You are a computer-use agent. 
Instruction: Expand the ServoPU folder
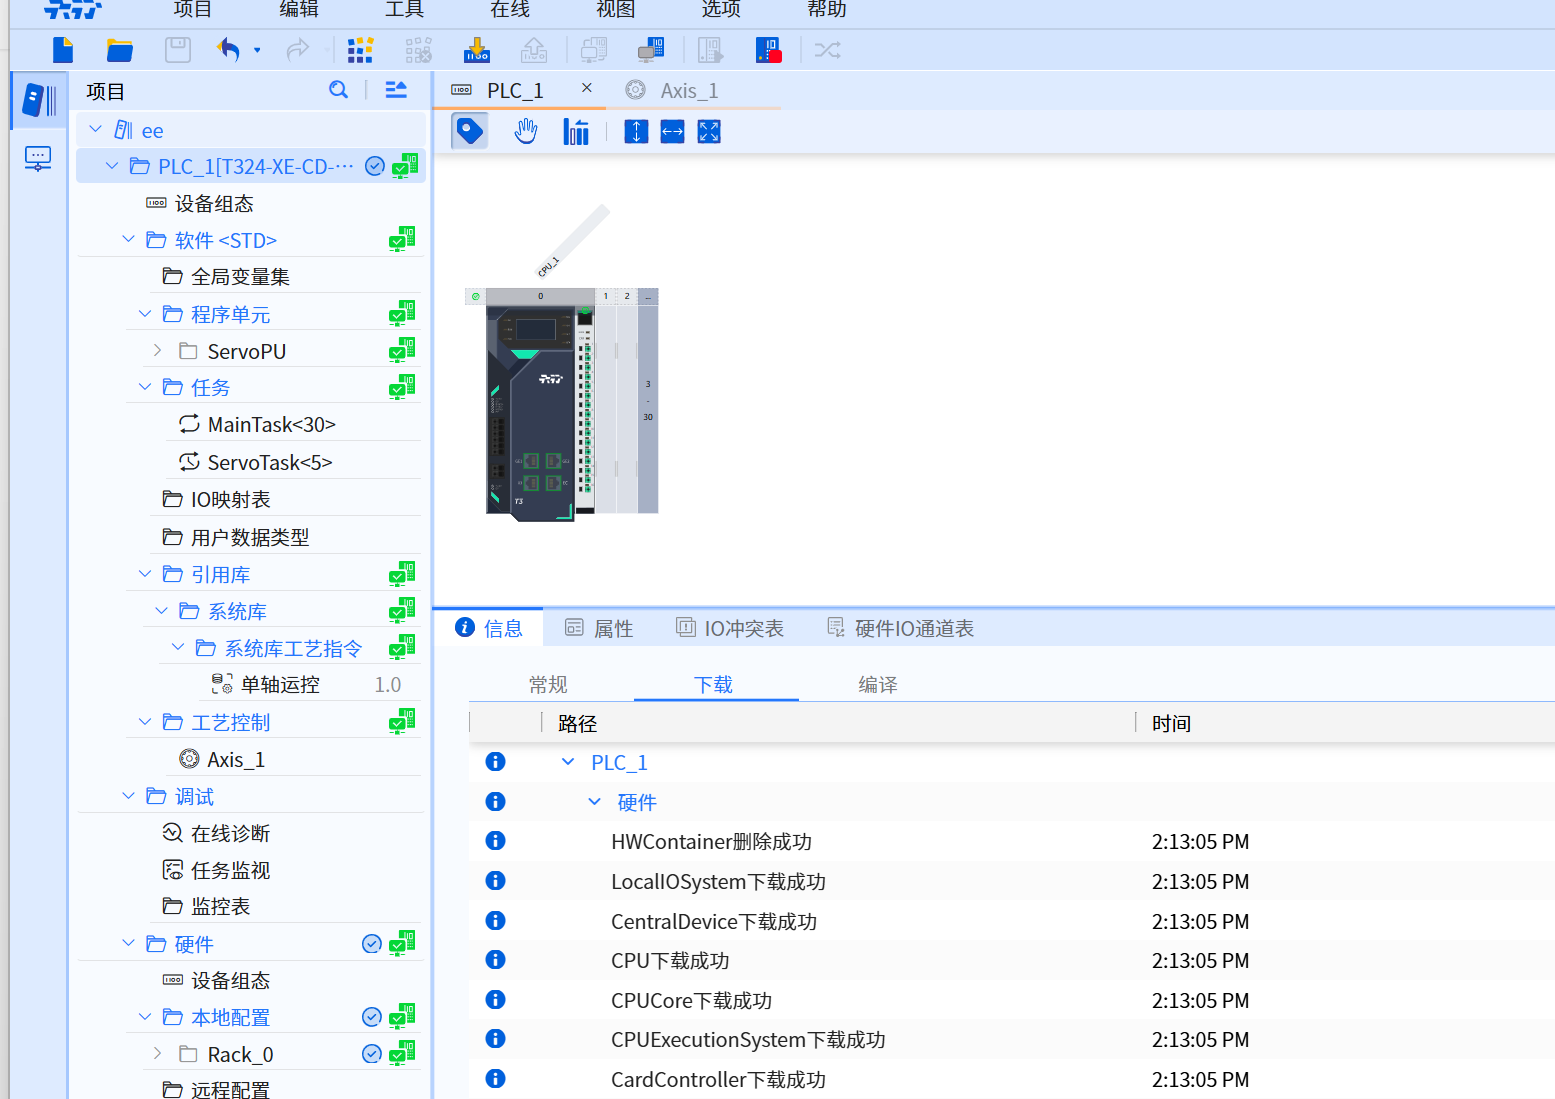[158, 351]
